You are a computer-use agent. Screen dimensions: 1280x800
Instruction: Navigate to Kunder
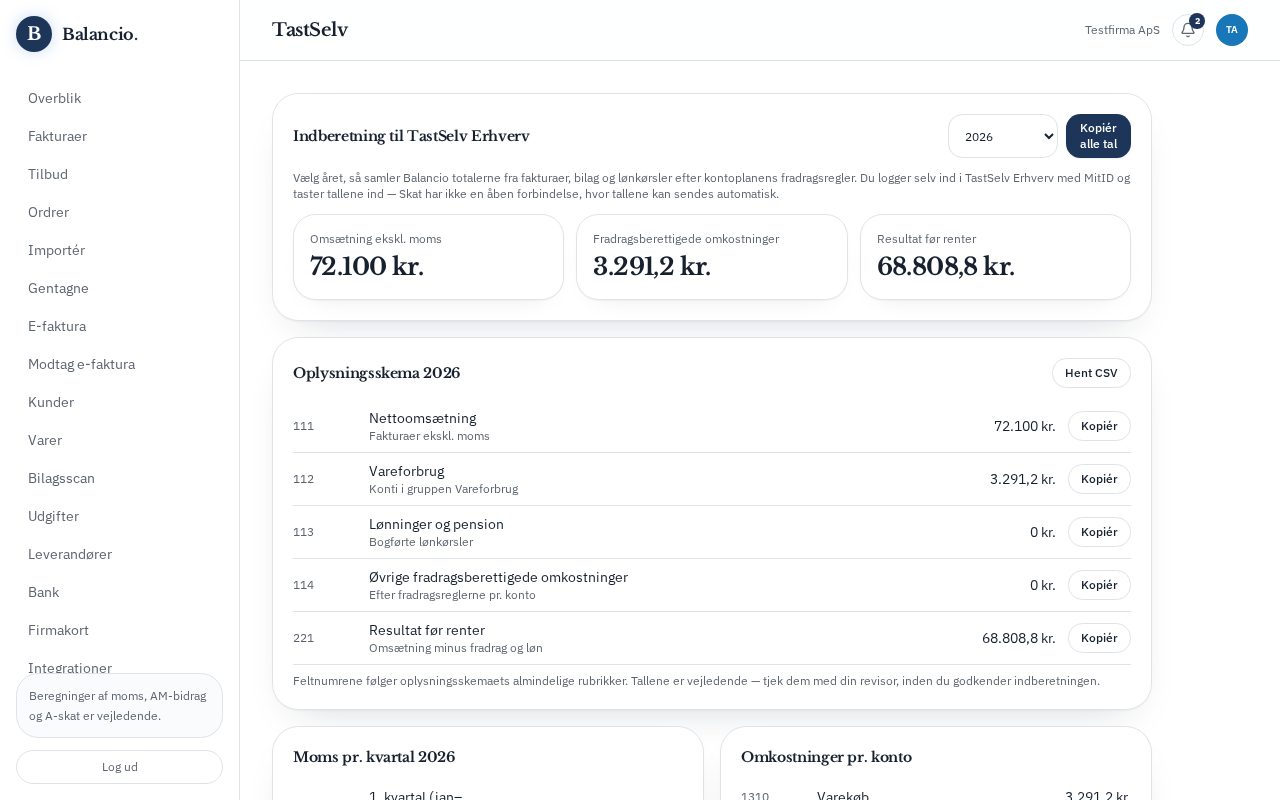(x=120, y=402)
